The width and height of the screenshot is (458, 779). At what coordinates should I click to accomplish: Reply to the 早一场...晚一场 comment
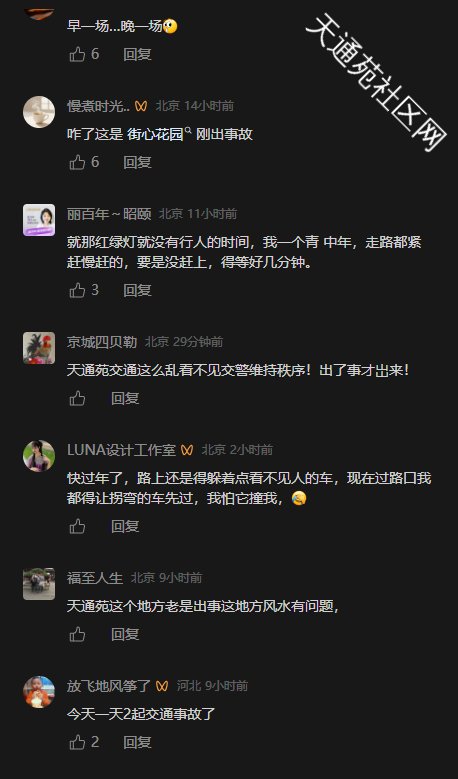coord(137,54)
